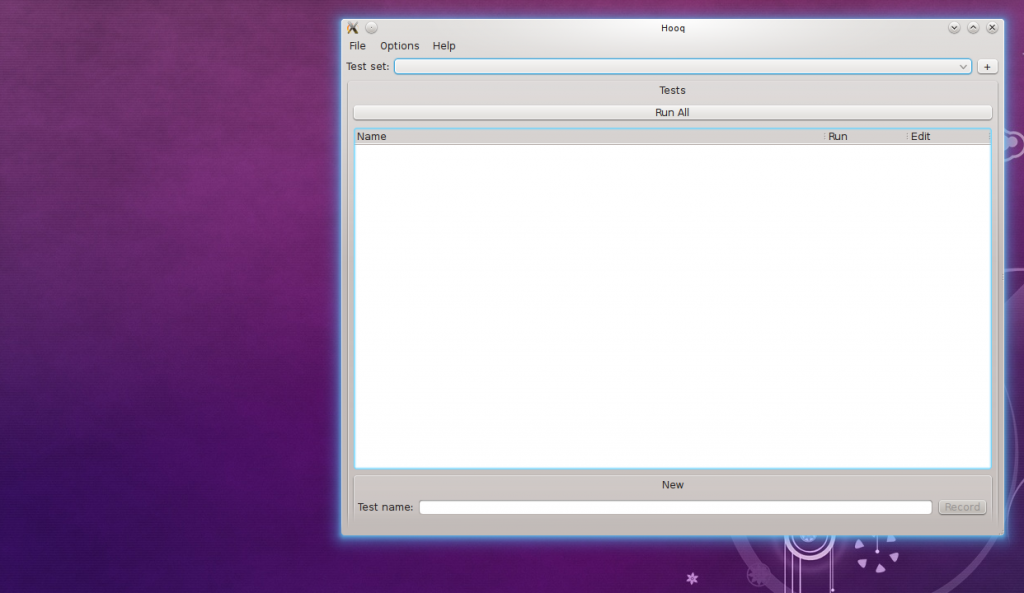Click the X11 window menu icon in title bar
Screen dimensions: 1024x593
coord(352,28)
